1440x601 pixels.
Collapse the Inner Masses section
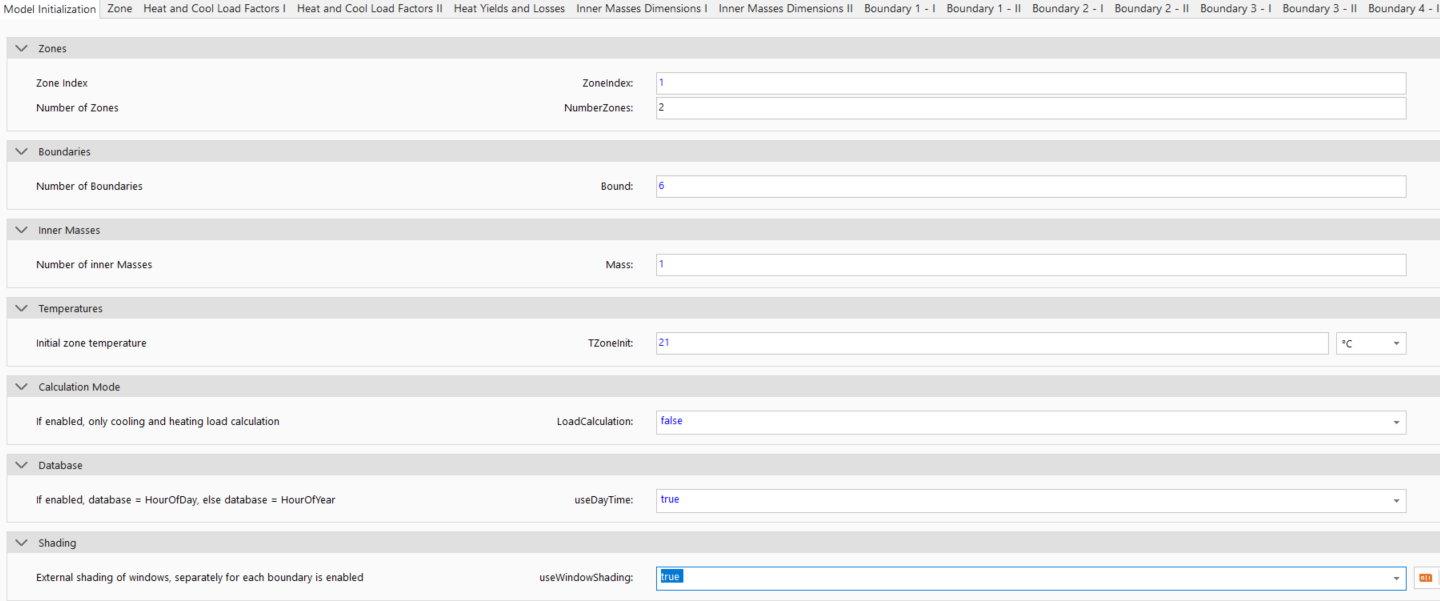[x=22, y=230]
